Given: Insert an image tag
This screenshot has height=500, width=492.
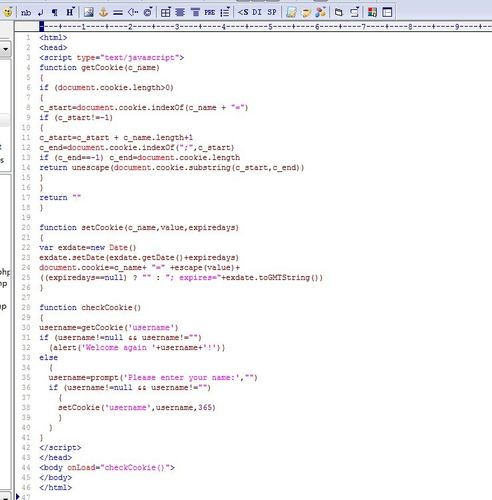Looking at the screenshot, I should [x=88, y=12].
